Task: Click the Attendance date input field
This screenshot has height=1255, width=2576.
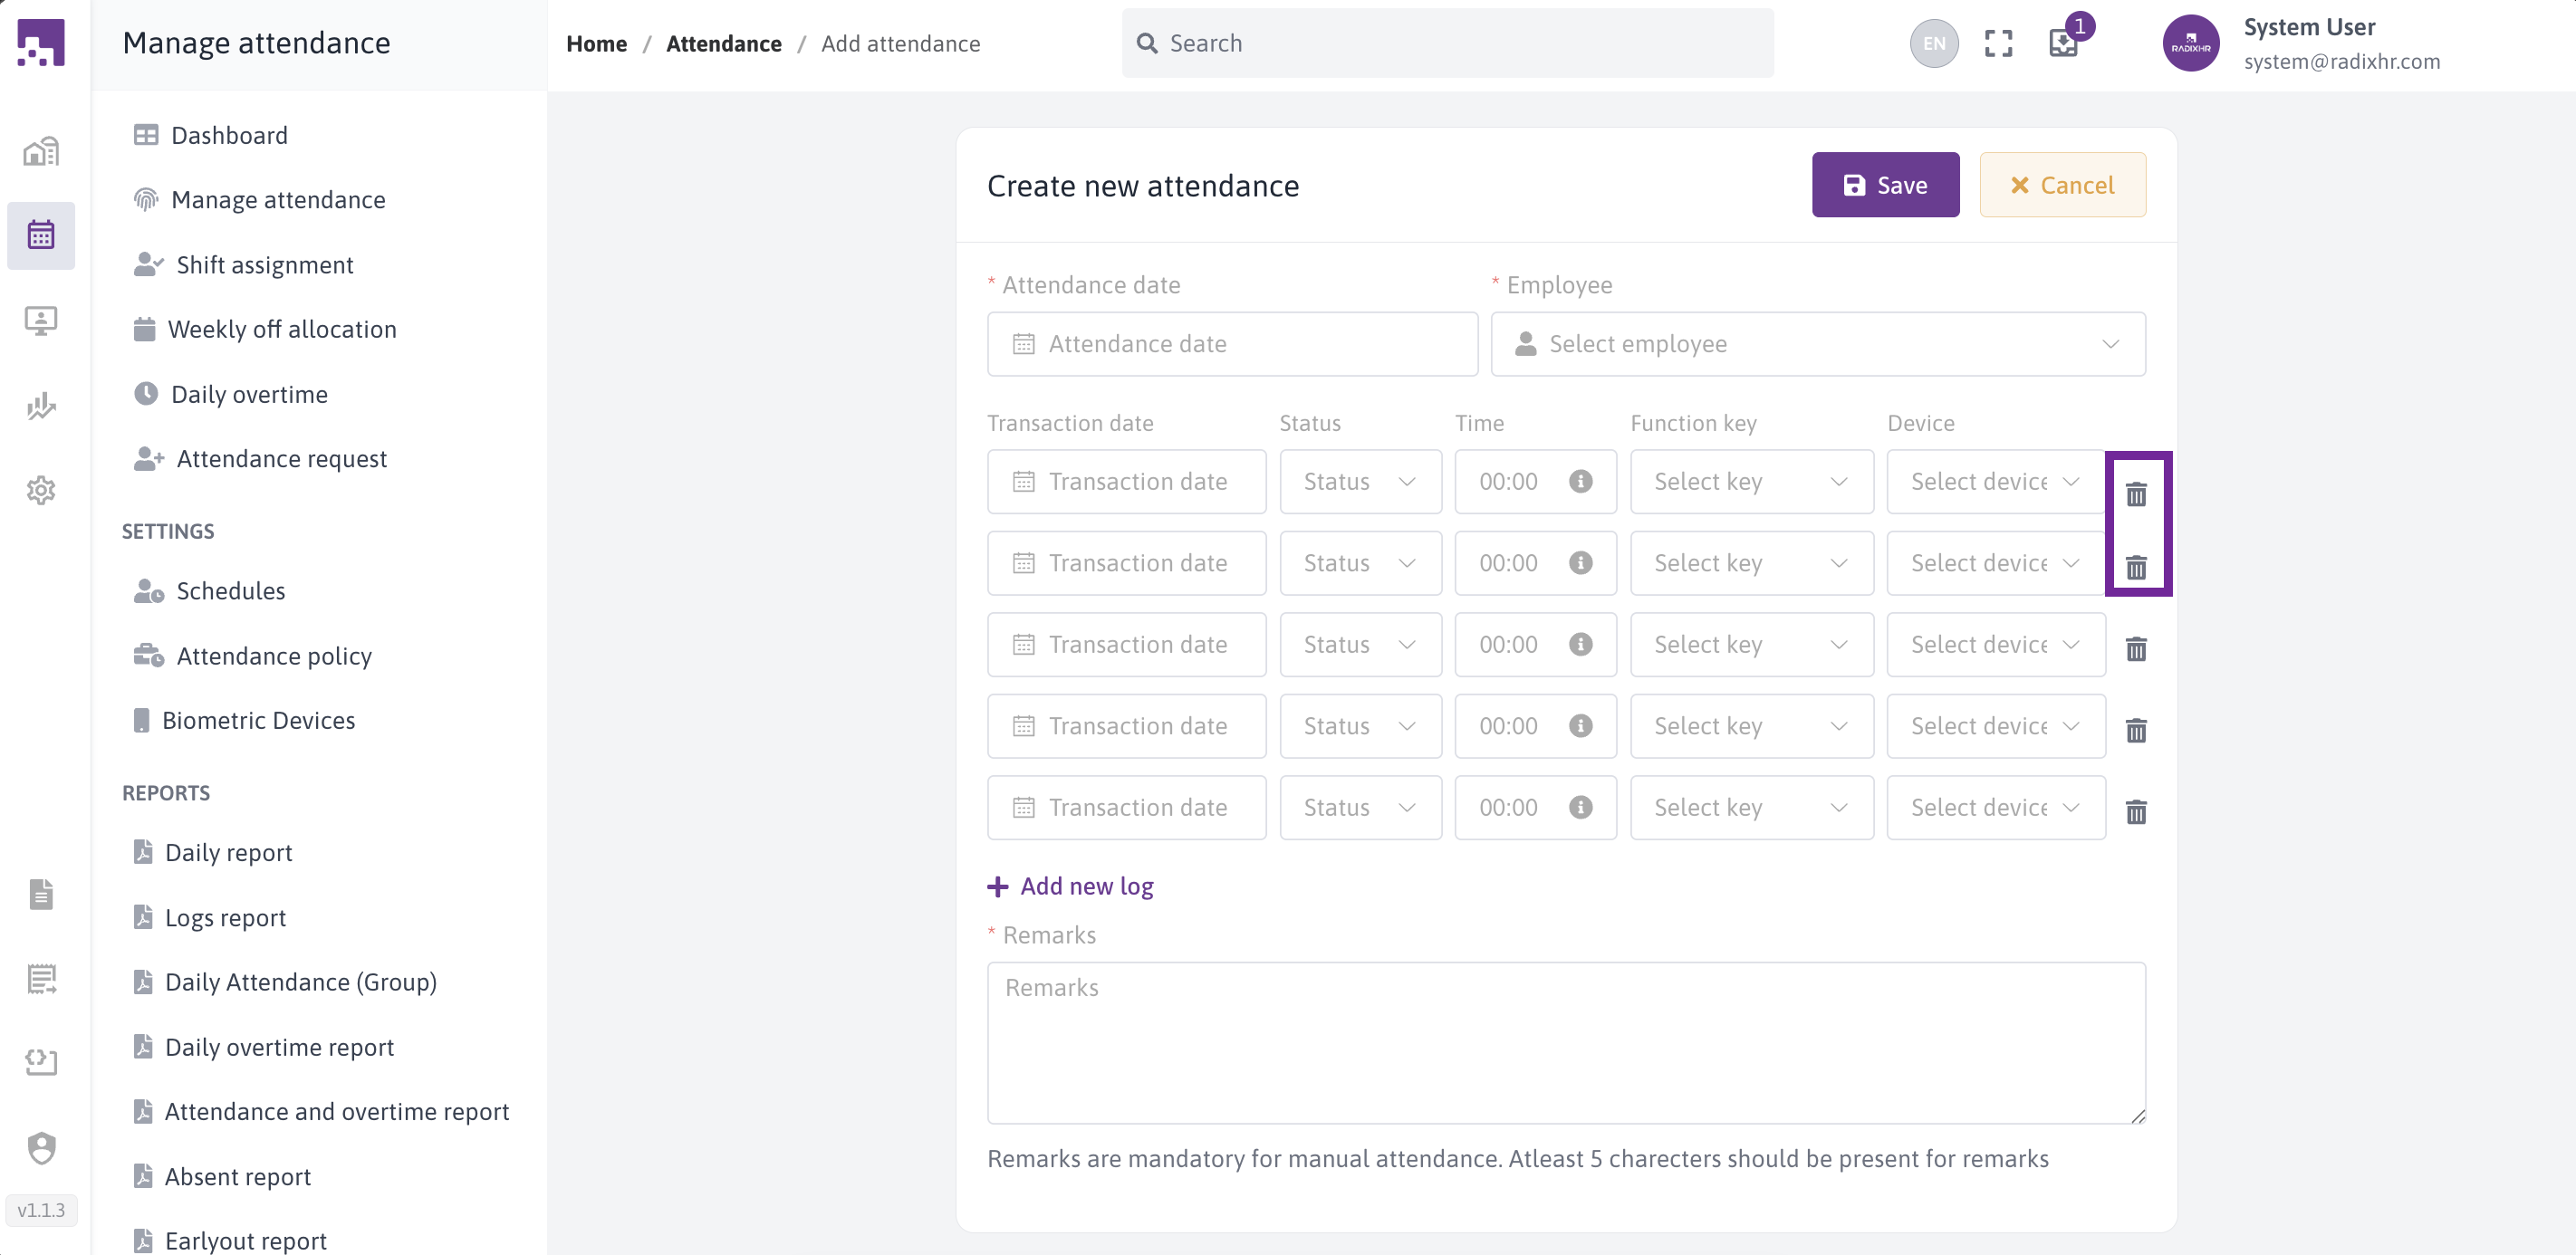Action: coord(1231,344)
